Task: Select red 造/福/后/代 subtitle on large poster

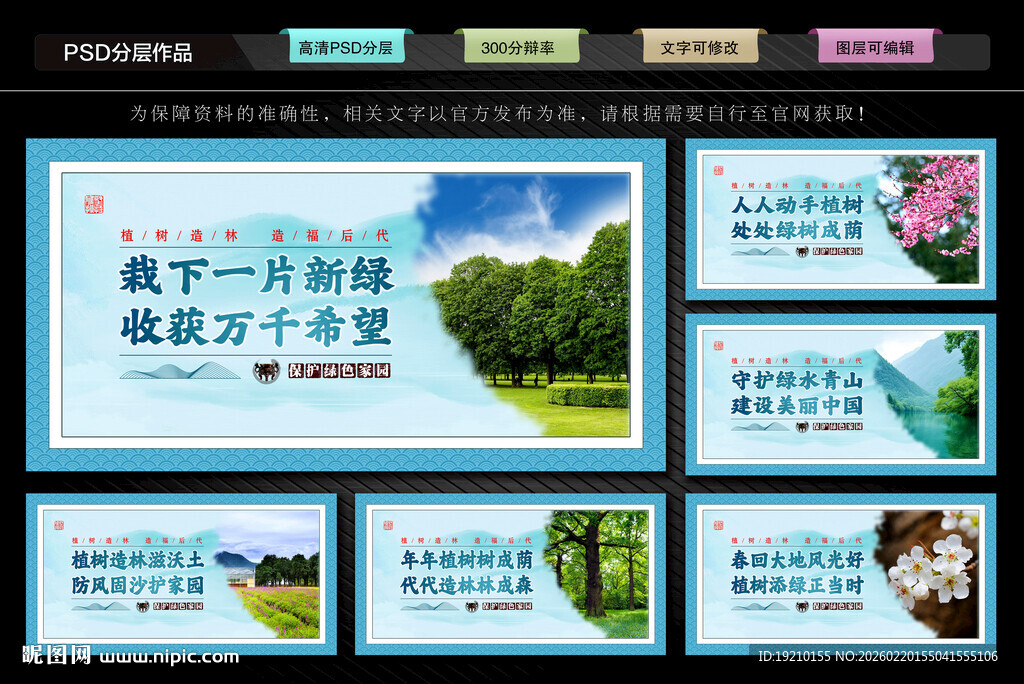Action: (x=330, y=236)
